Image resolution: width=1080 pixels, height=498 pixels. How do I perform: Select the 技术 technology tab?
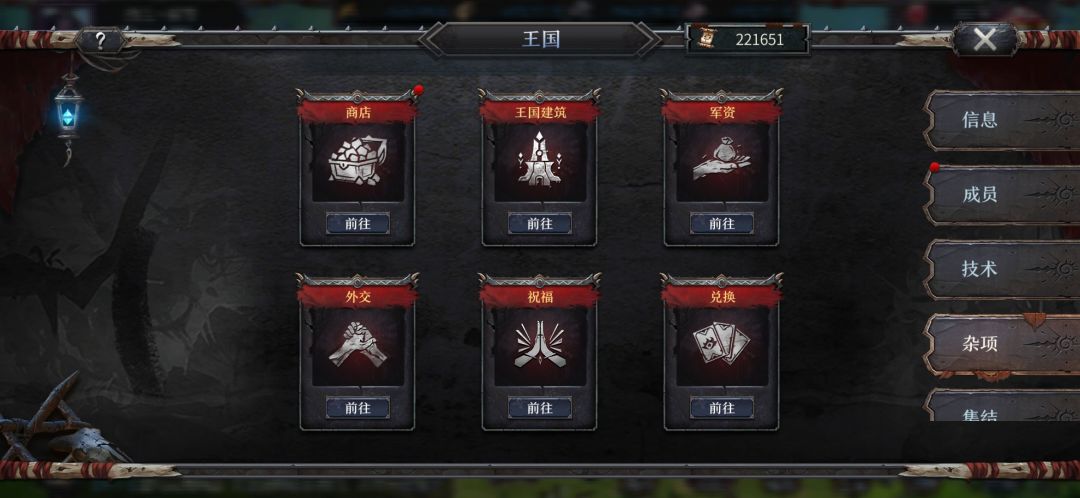click(1002, 269)
